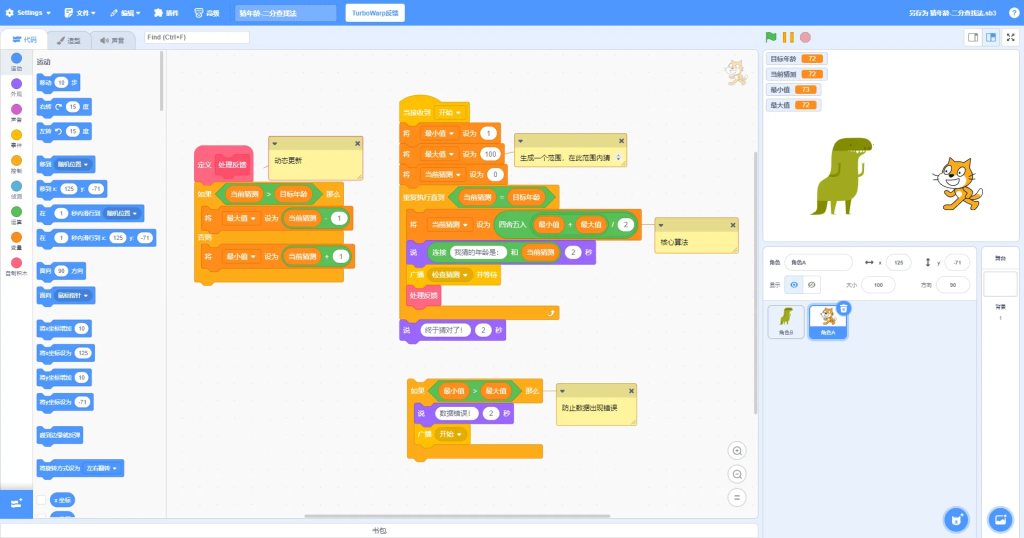
Task: Collapse the 核心算法 comment triangle
Action: (661, 225)
